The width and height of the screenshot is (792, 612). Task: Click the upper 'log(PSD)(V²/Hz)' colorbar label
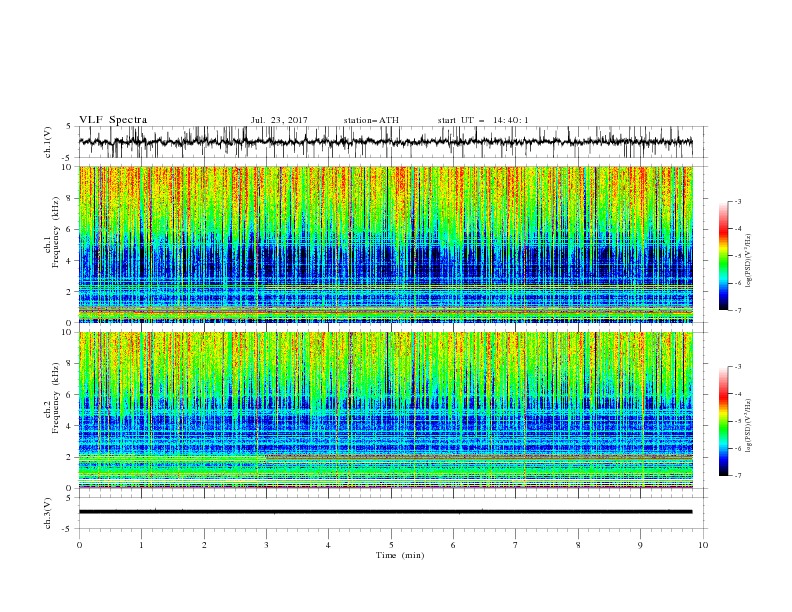click(749, 259)
